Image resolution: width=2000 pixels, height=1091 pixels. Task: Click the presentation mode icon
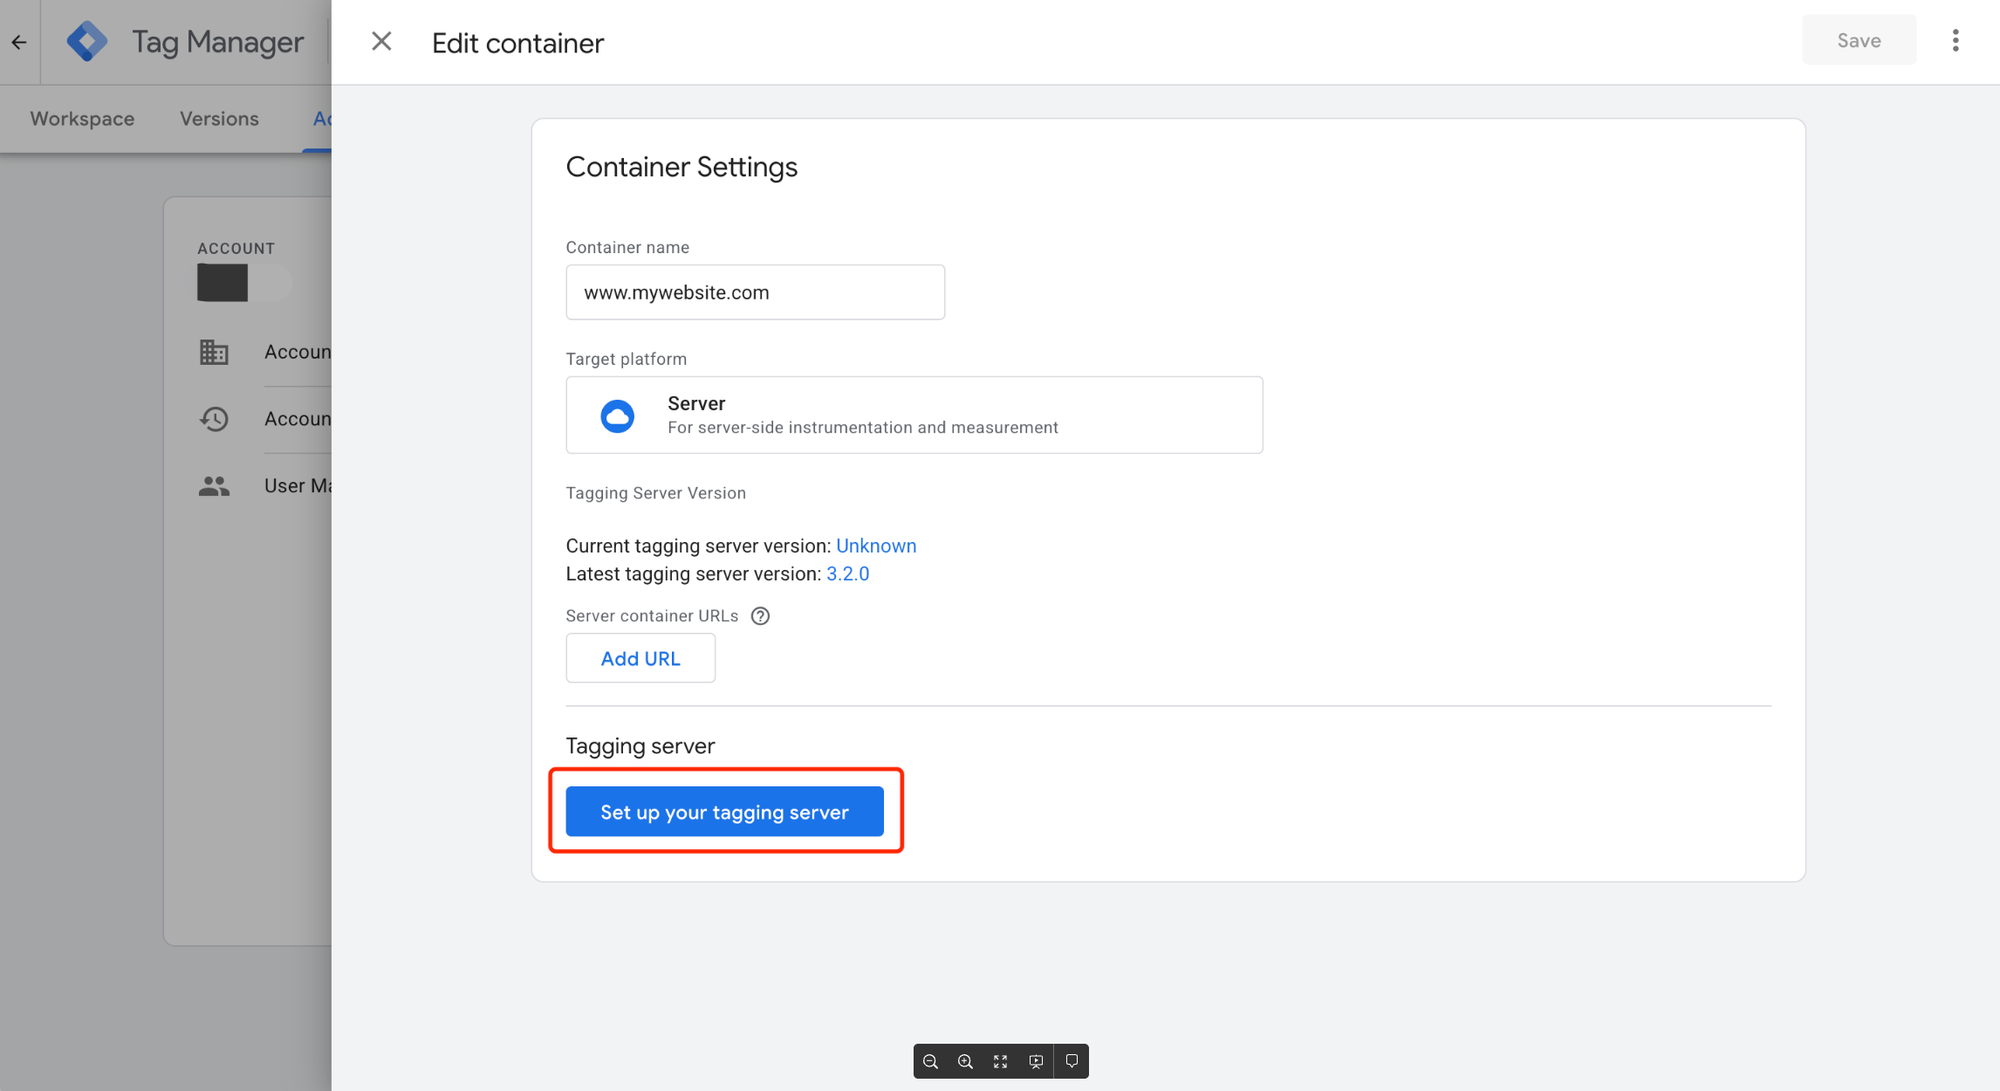click(1036, 1061)
